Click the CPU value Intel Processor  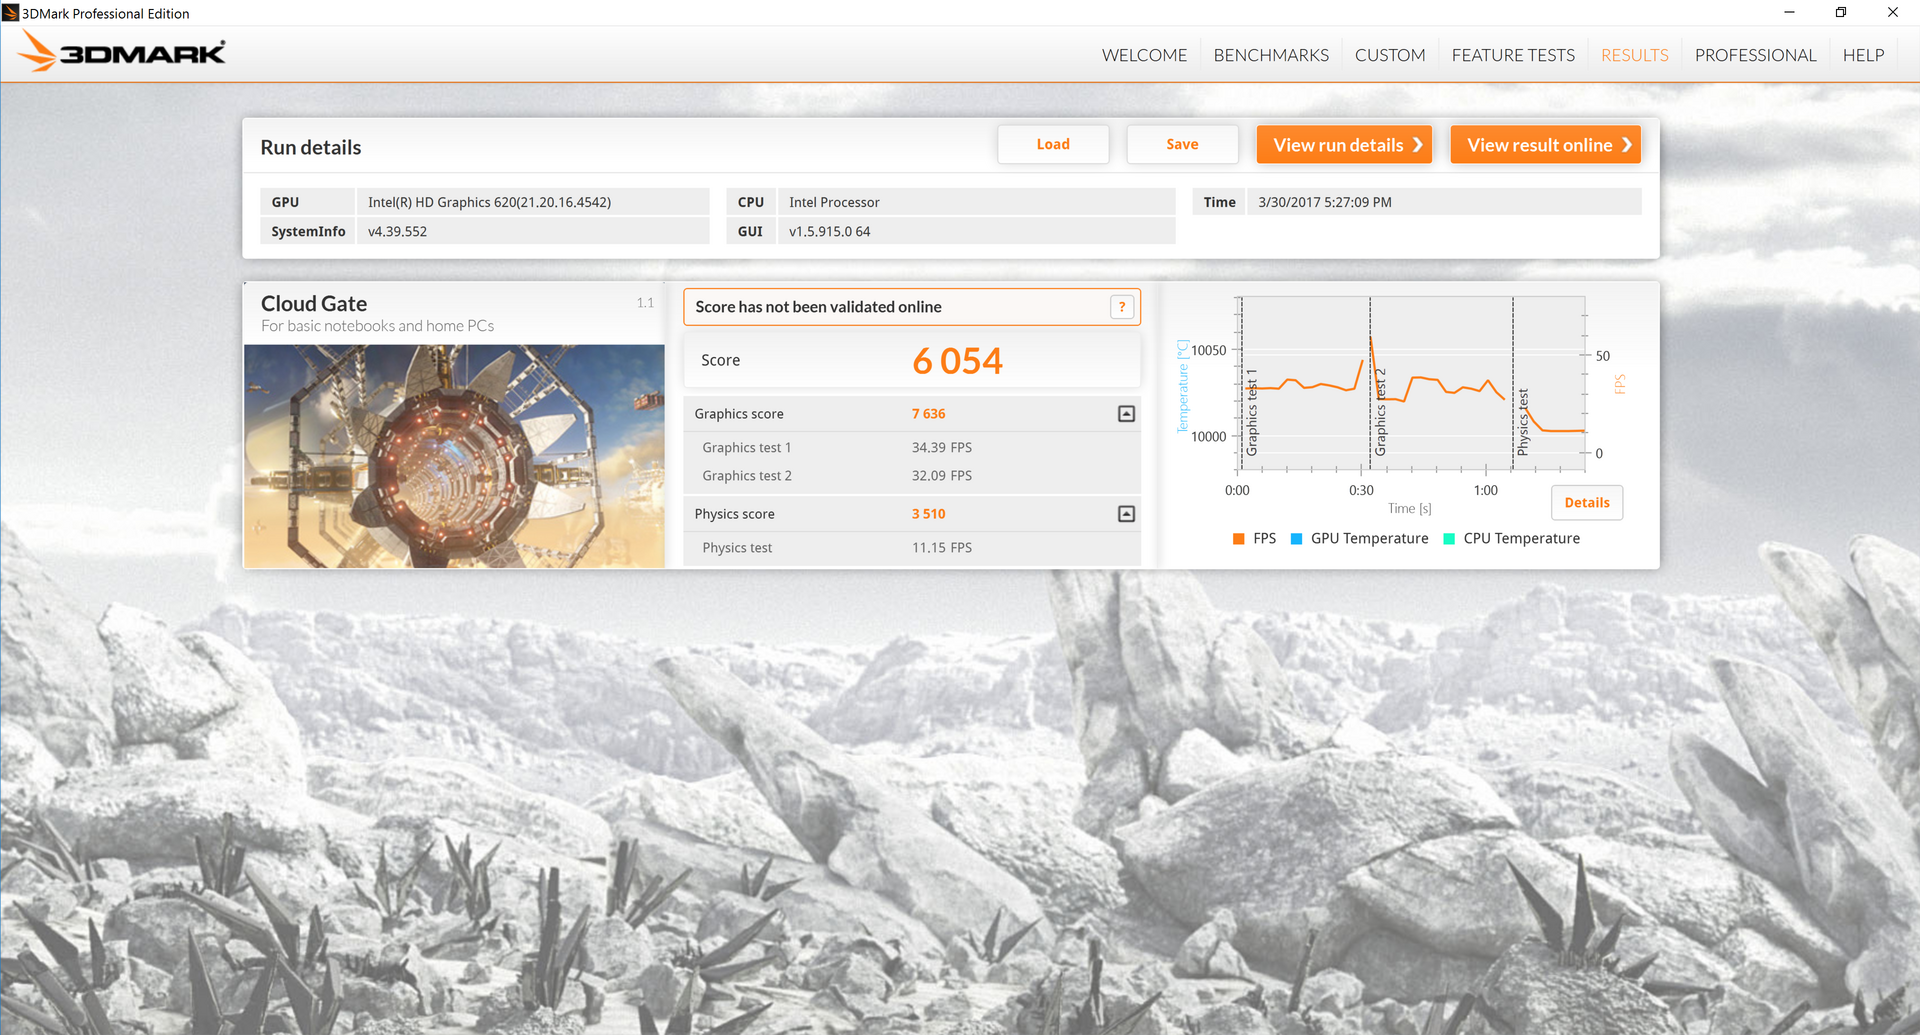[834, 202]
